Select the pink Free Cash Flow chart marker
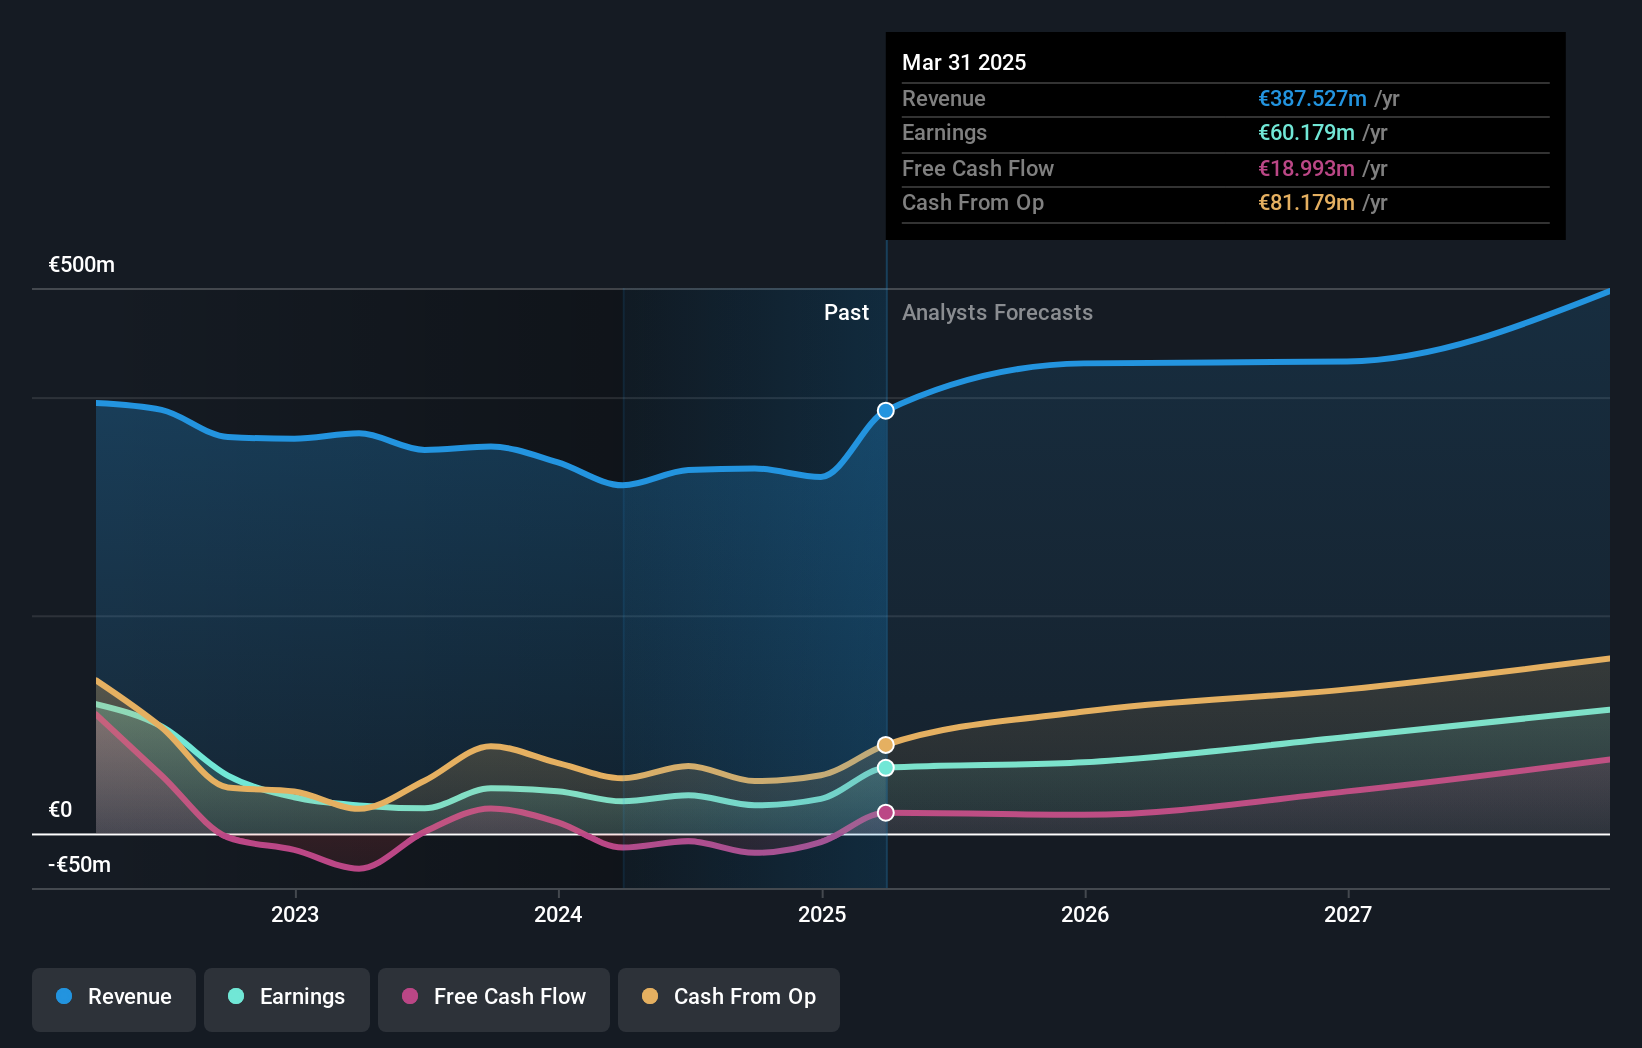This screenshot has width=1642, height=1048. (885, 812)
